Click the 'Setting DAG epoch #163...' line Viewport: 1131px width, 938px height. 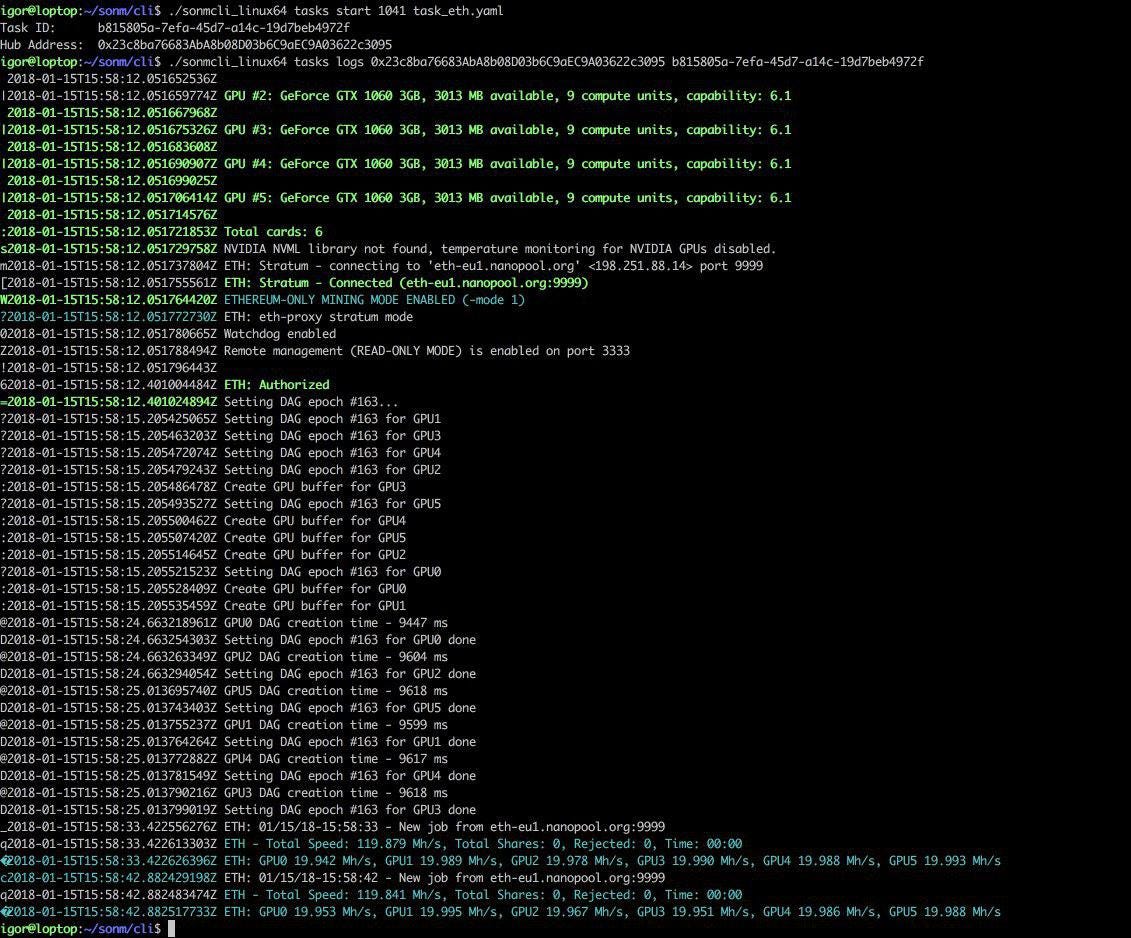point(311,402)
